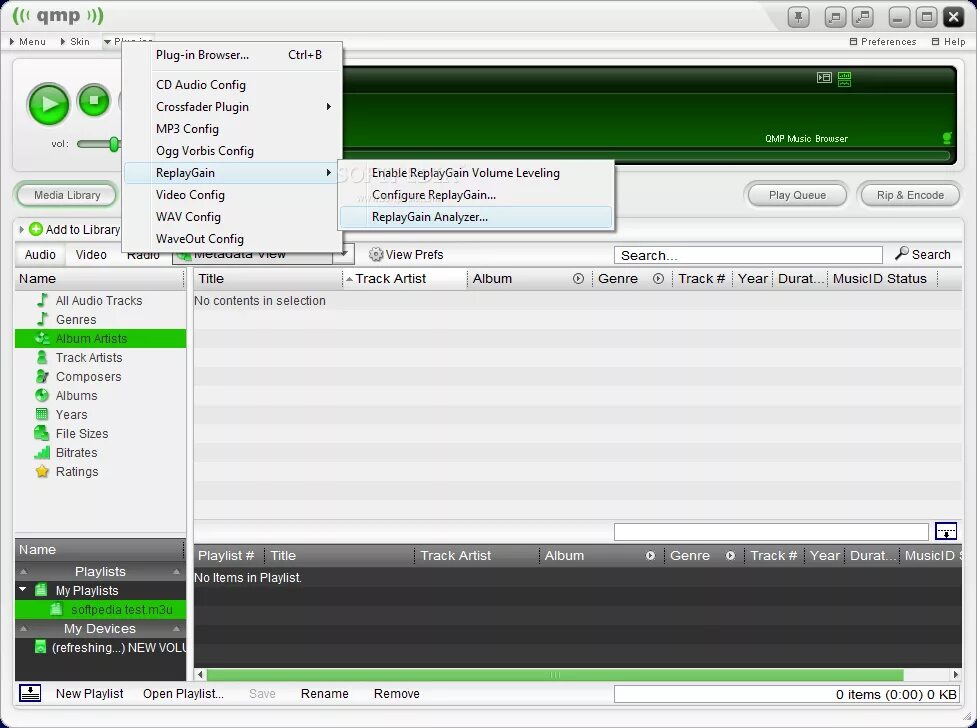Click Rename playlist button

point(325,694)
